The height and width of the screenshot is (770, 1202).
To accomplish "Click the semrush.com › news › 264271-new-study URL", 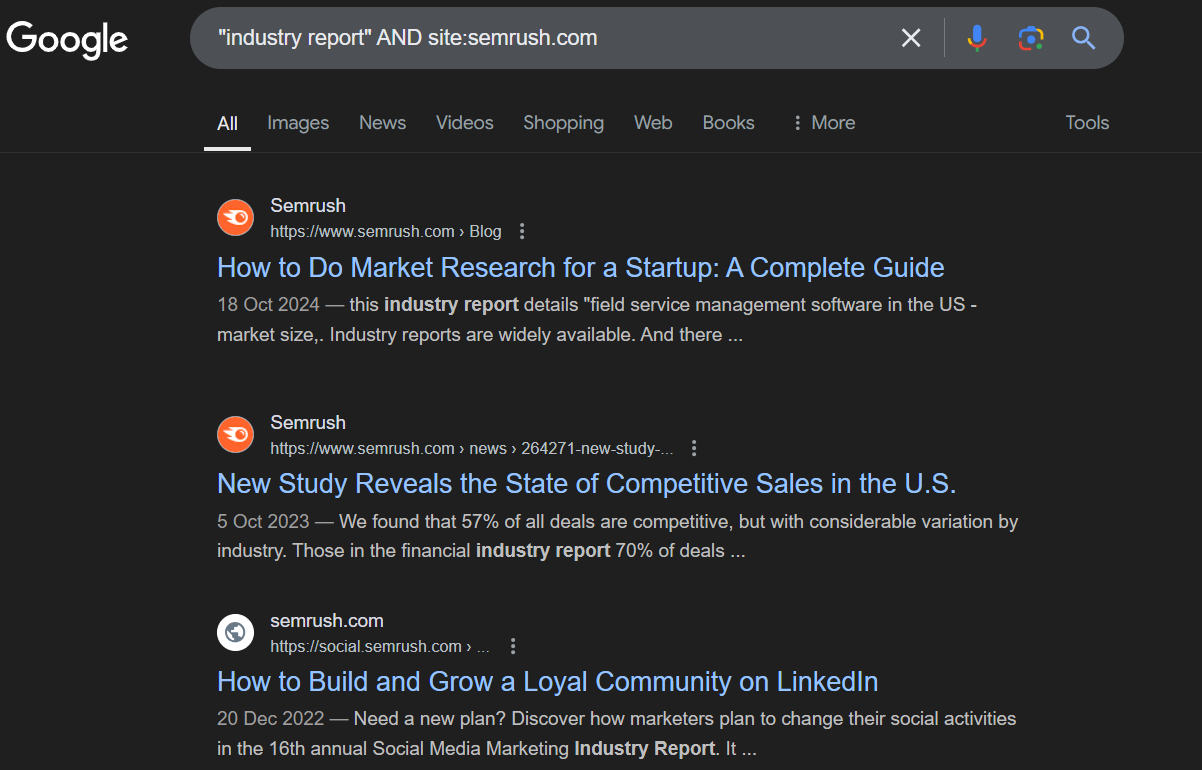I will coord(472,448).
